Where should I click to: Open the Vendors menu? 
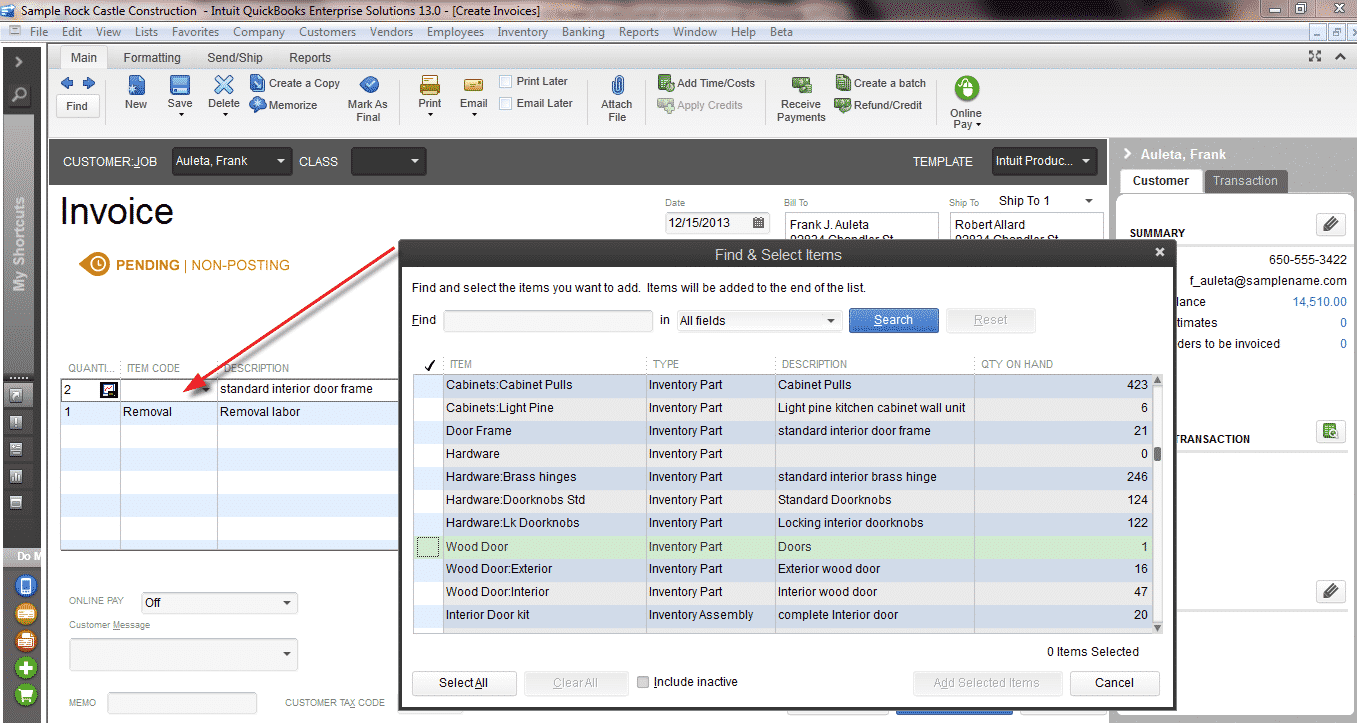point(391,32)
